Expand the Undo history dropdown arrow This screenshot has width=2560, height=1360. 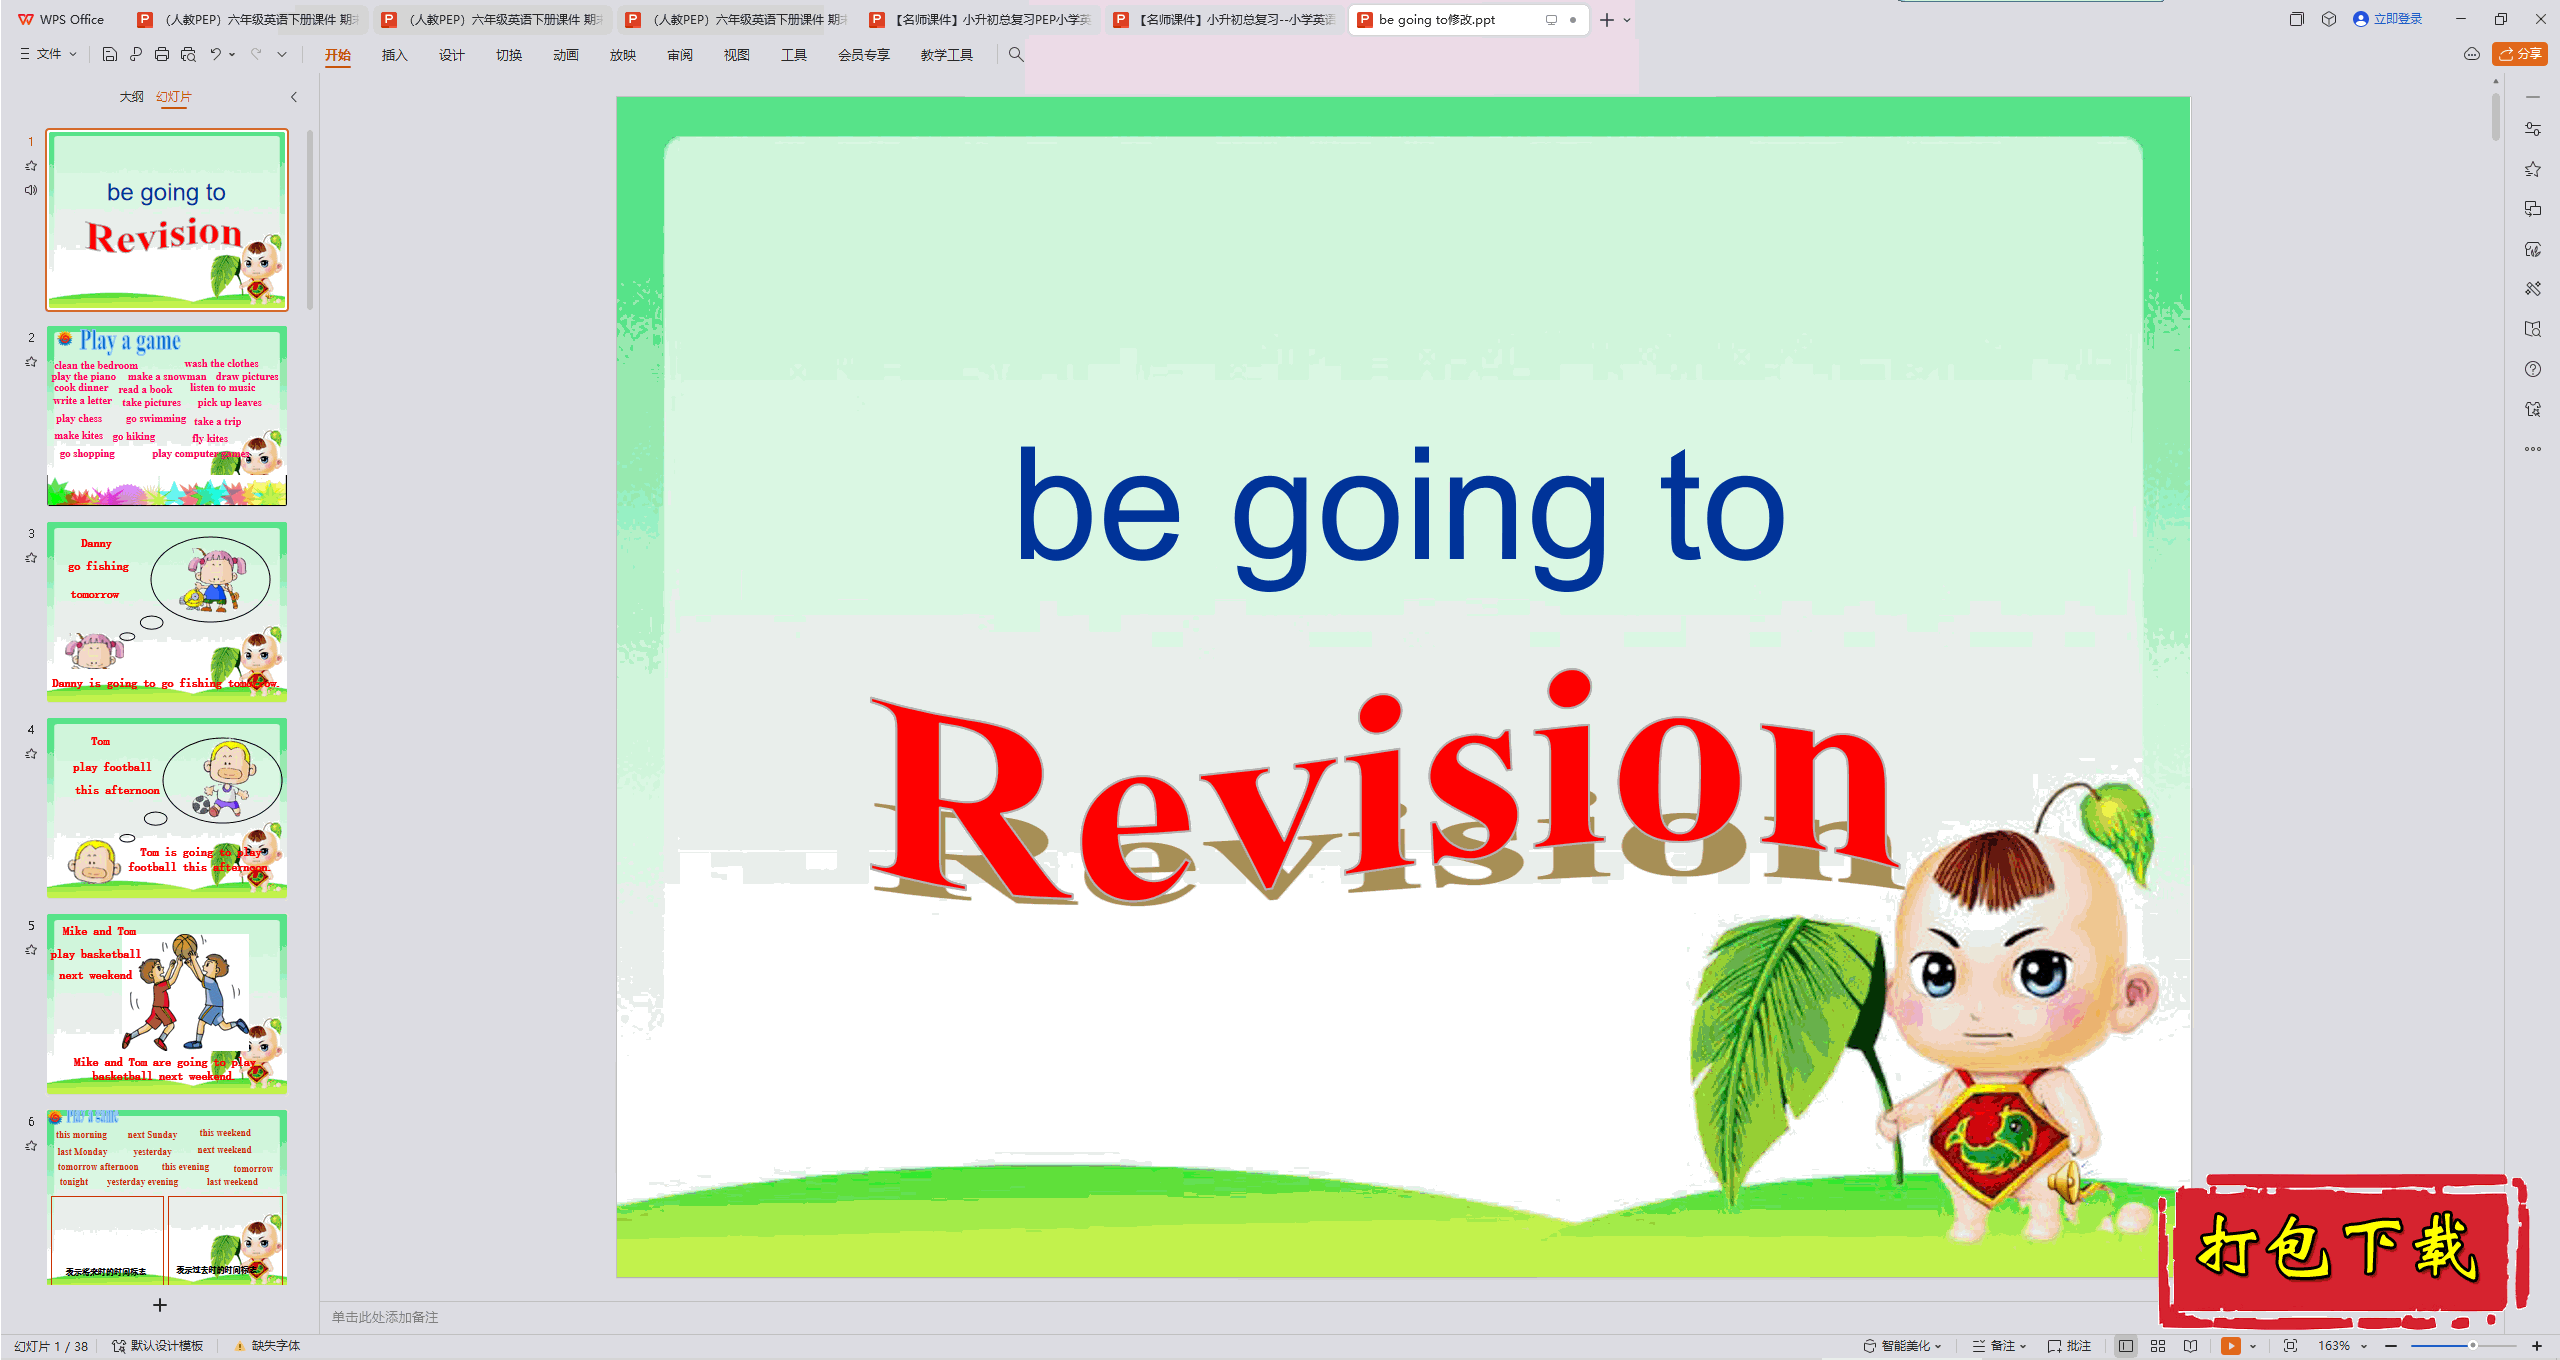(232, 54)
